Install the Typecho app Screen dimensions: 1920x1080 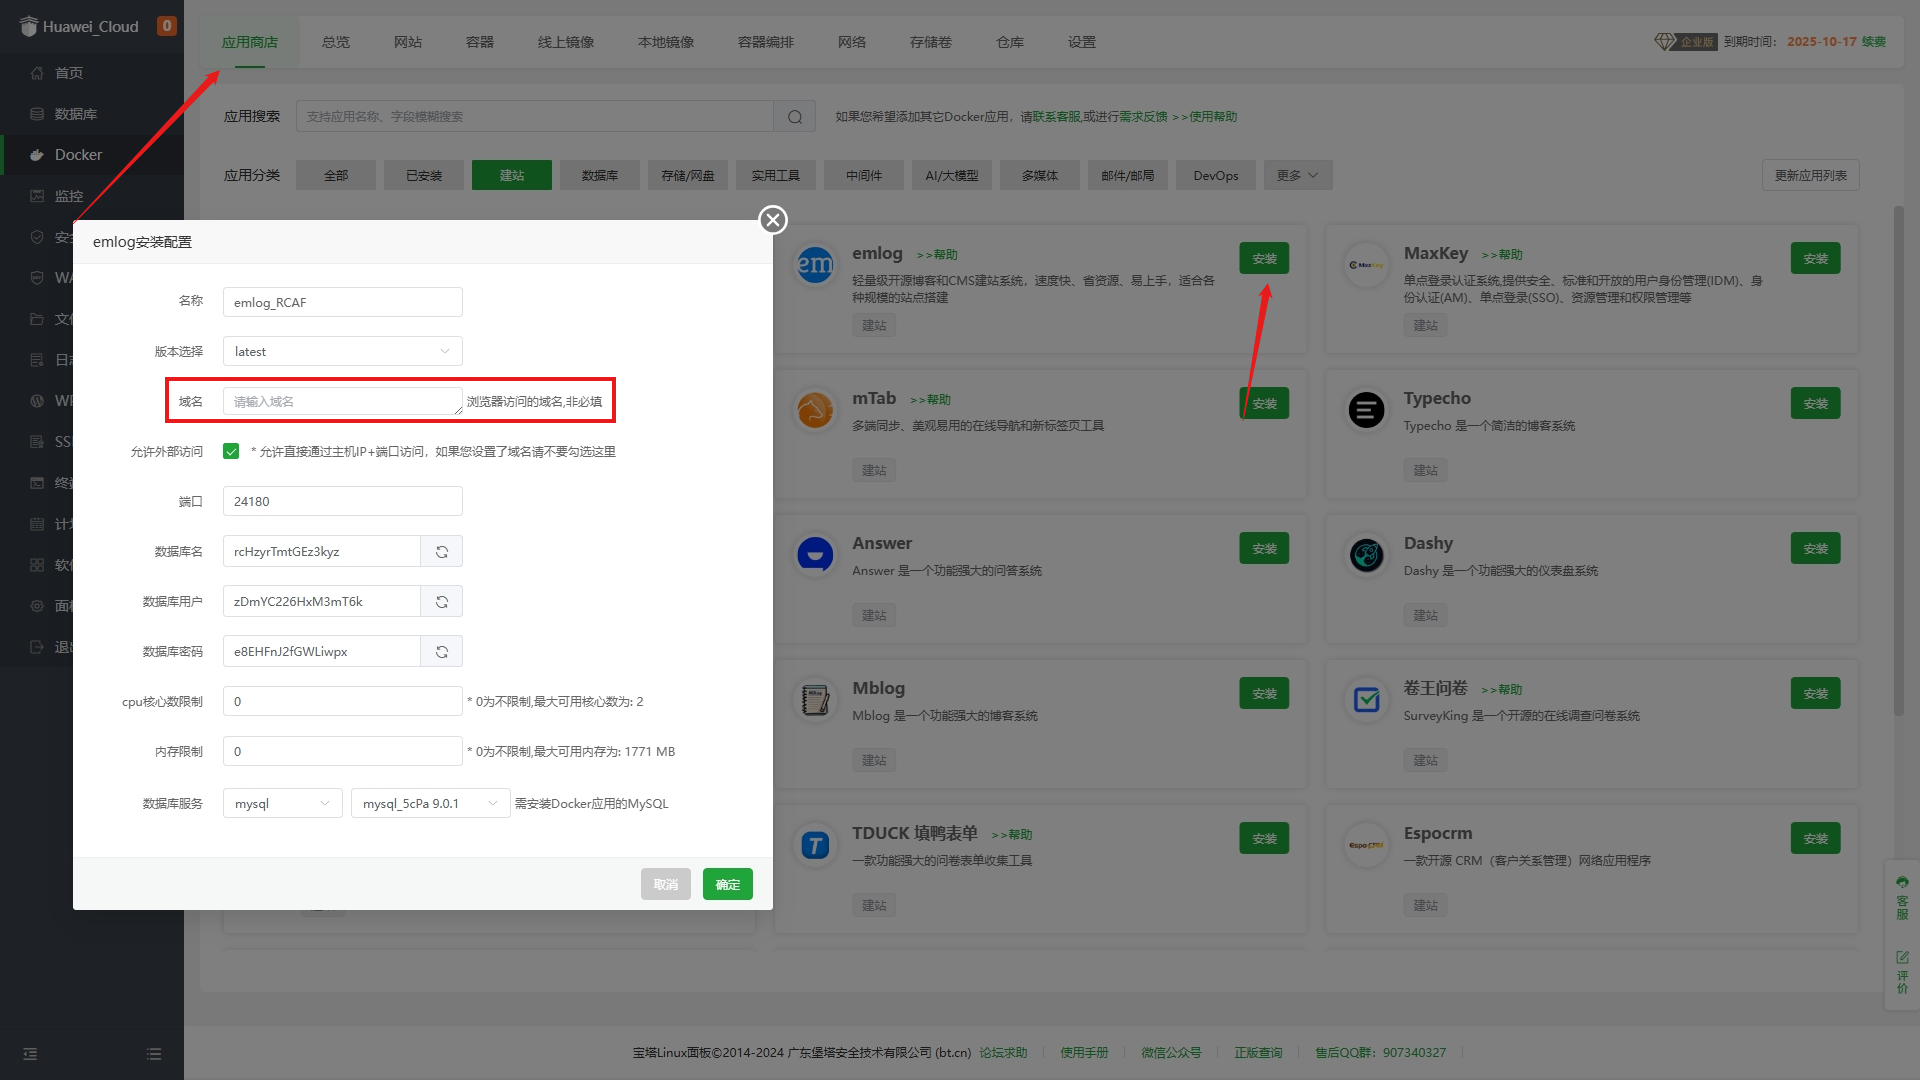1816,404
